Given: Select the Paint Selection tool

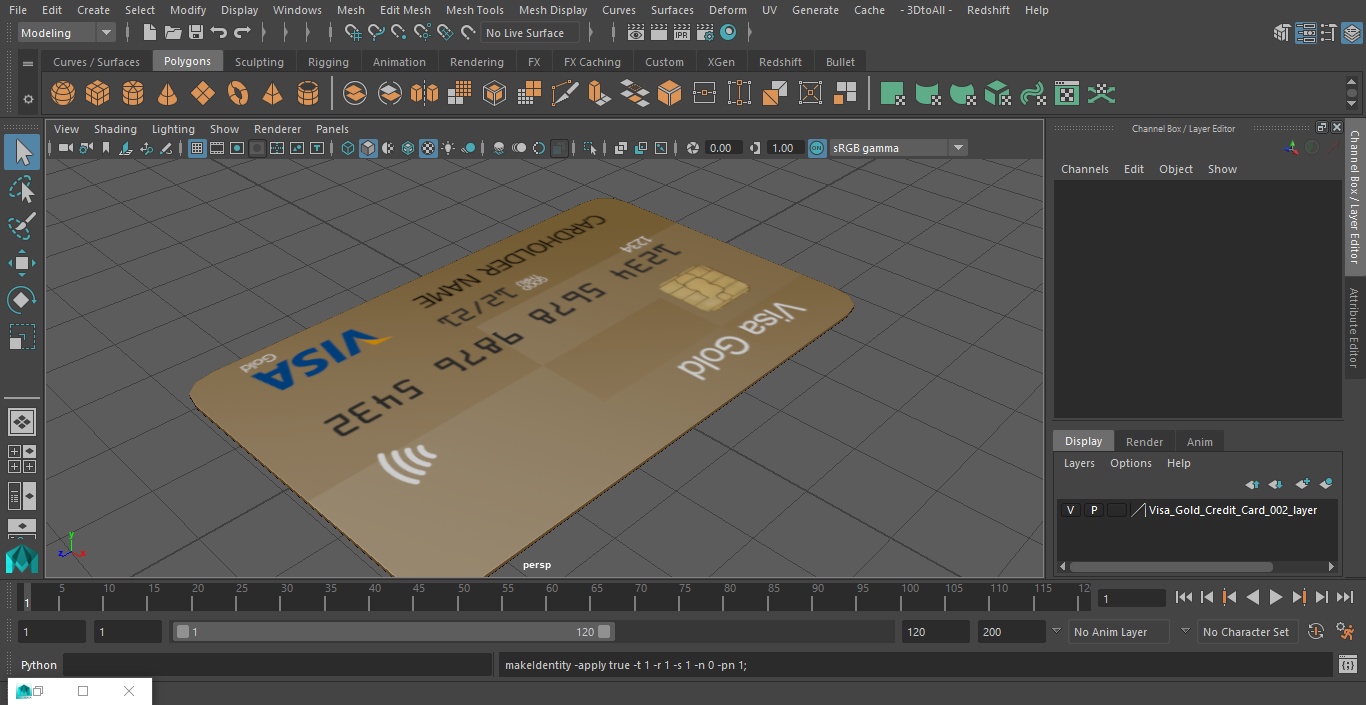Looking at the screenshot, I should (x=22, y=226).
